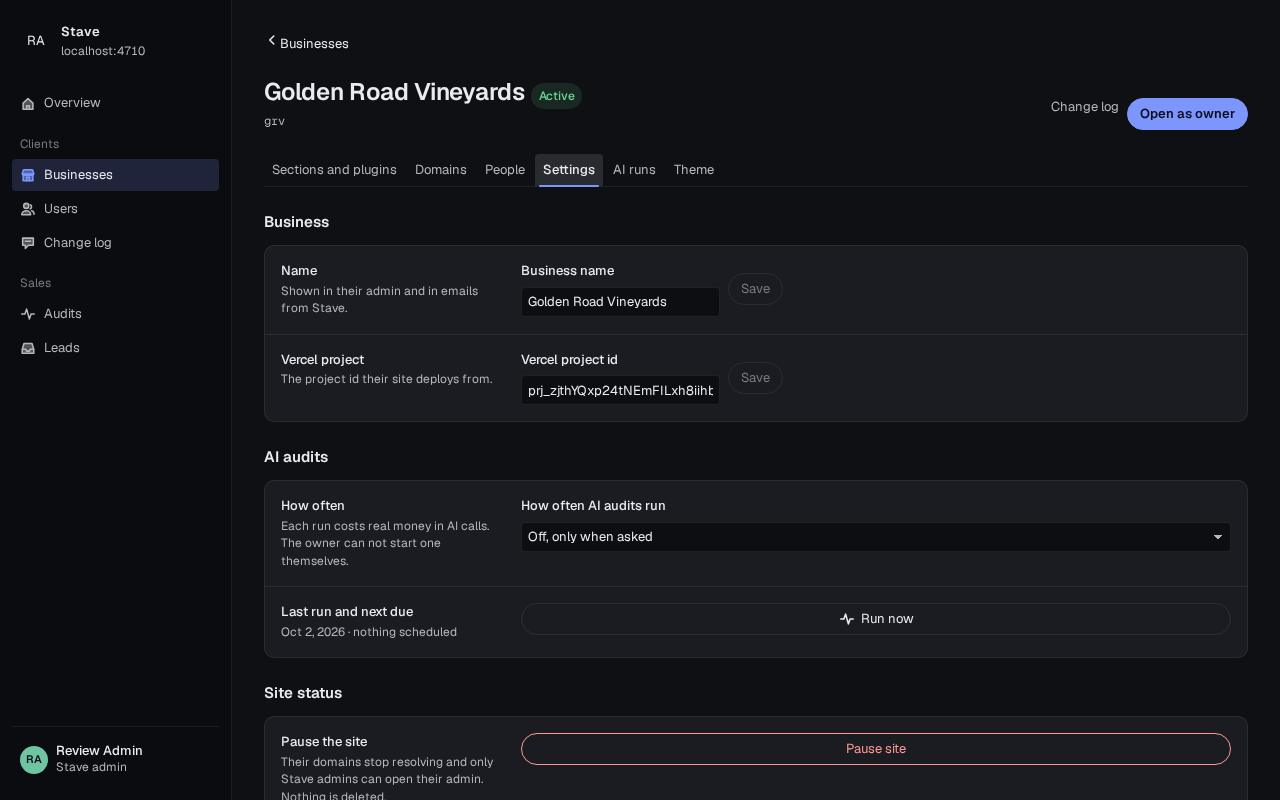The image size is (1280, 800).
Task: Click the grv slug under the title
Action: 274,121
